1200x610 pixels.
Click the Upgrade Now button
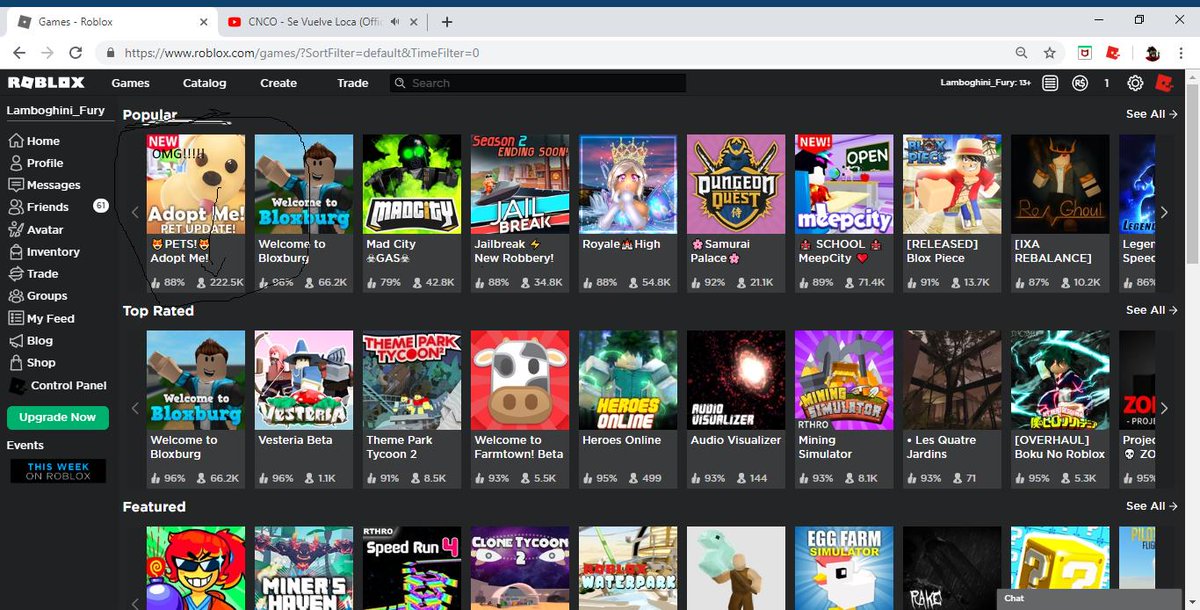[x=58, y=417]
